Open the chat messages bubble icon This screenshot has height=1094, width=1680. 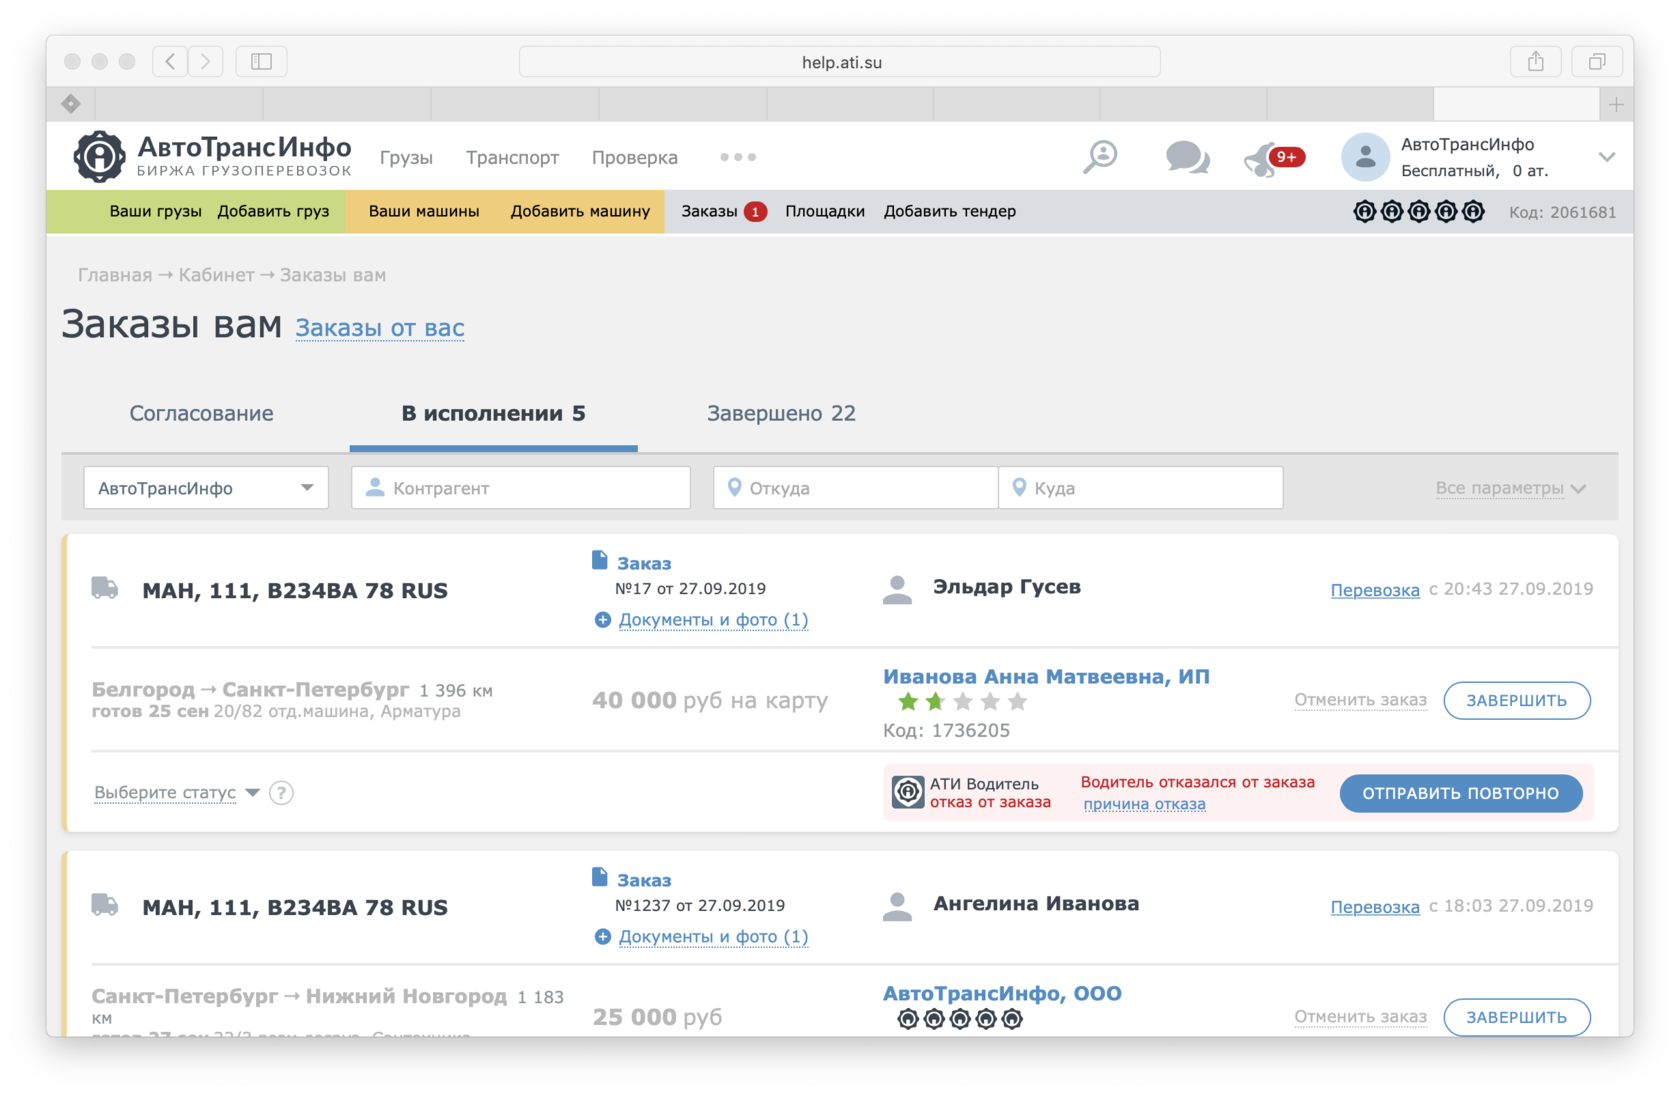click(1187, 157)
